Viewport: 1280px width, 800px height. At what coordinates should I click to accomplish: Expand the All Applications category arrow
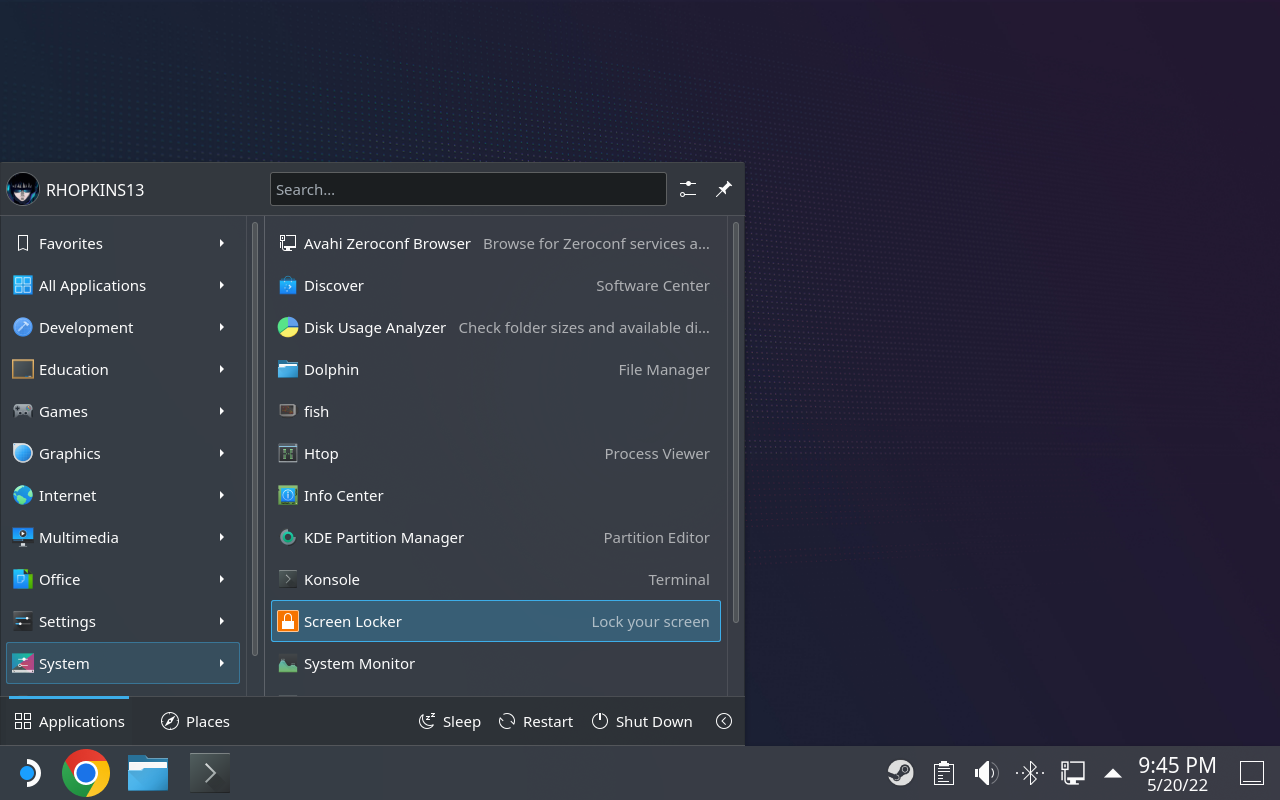click(222, 285)
